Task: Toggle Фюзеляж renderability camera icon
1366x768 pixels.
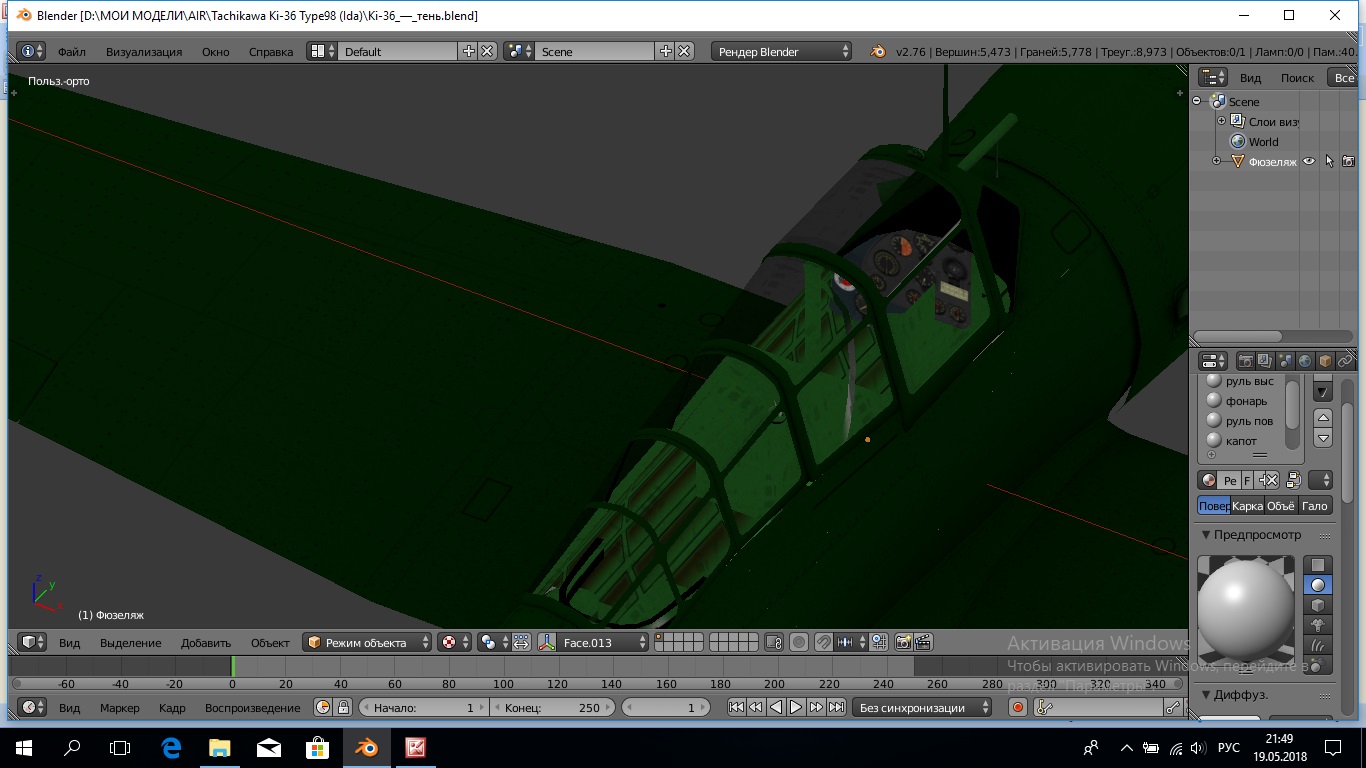Action: click(x=1348, y=161)
